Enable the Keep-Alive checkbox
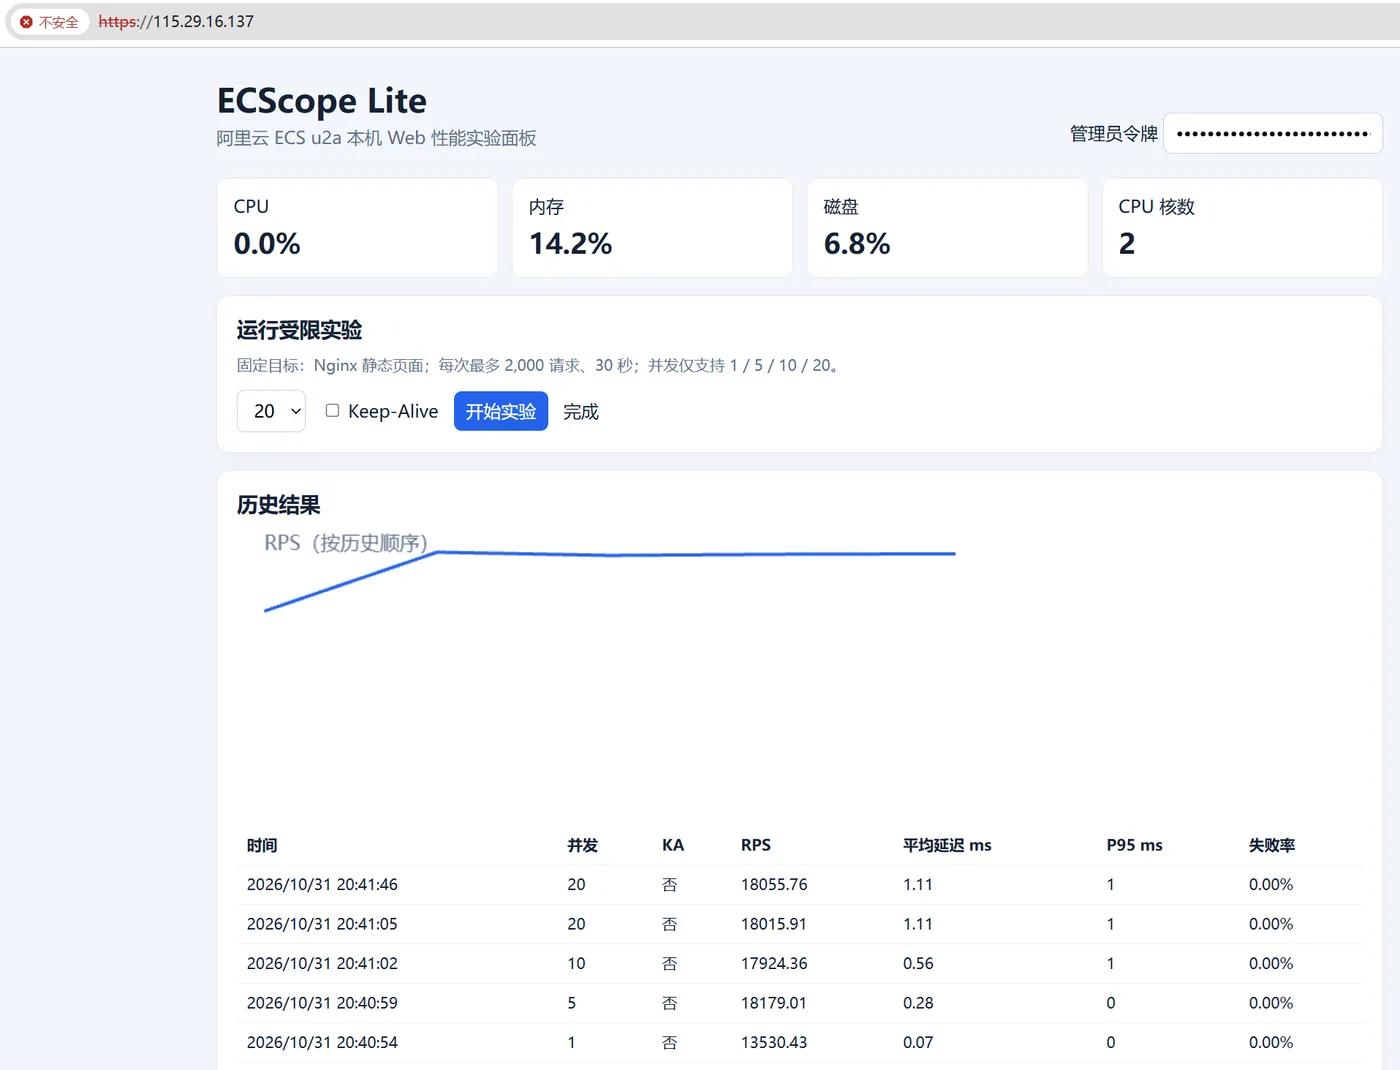The width and height of the screenshot is (1400, 1070). click(332, 410)
